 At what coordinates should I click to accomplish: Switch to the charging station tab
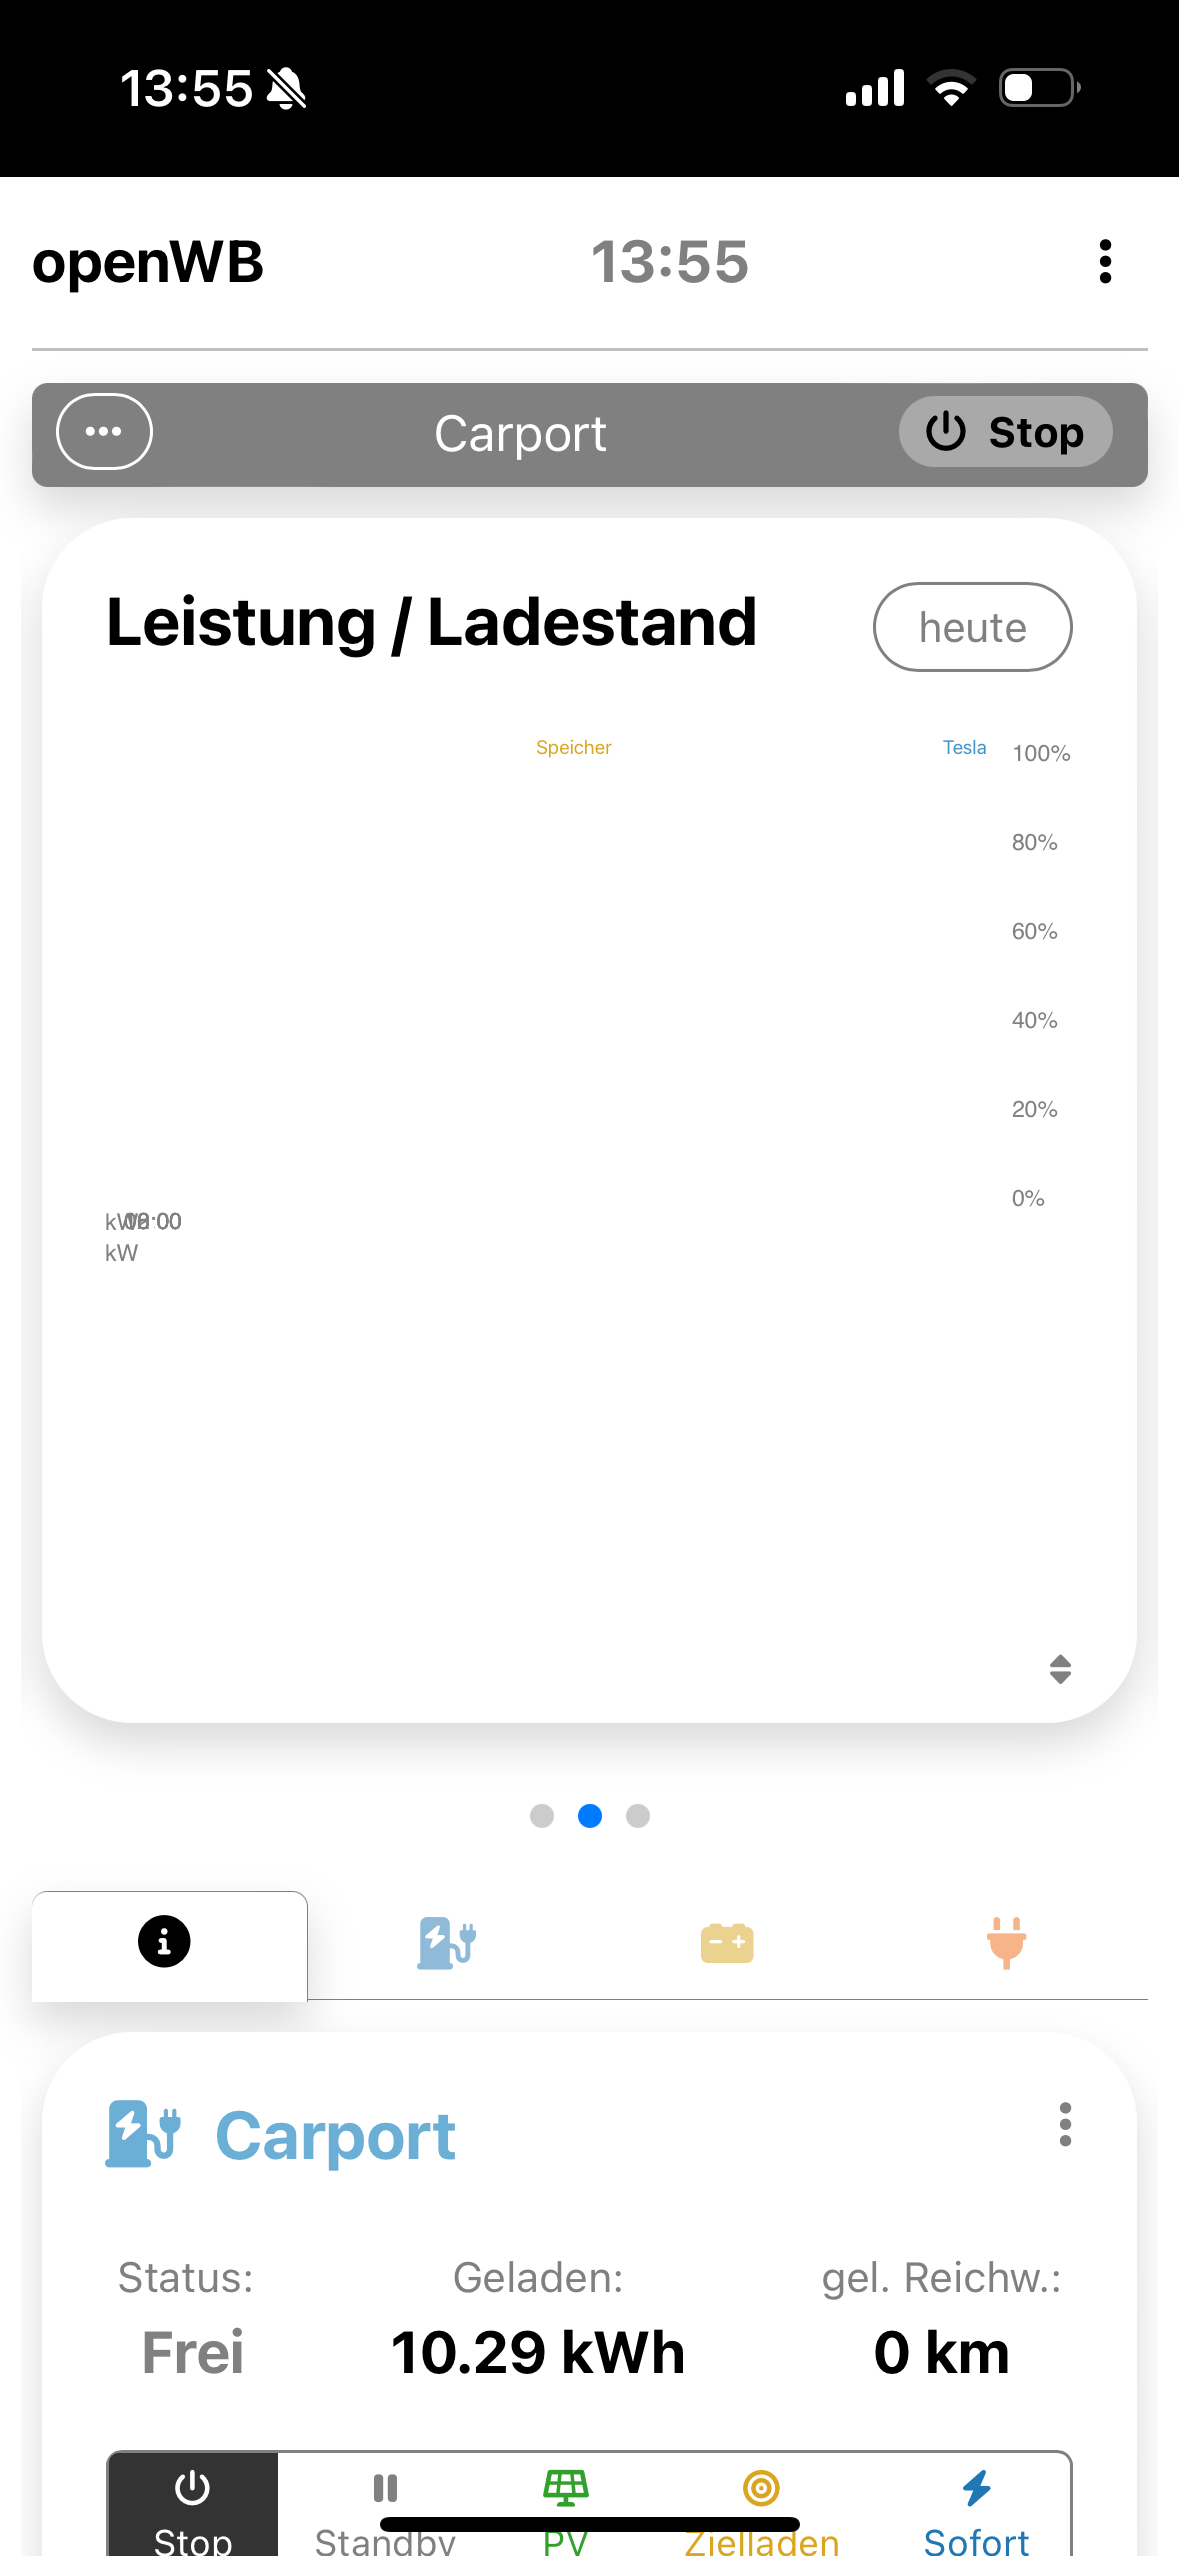(446, 1942)
